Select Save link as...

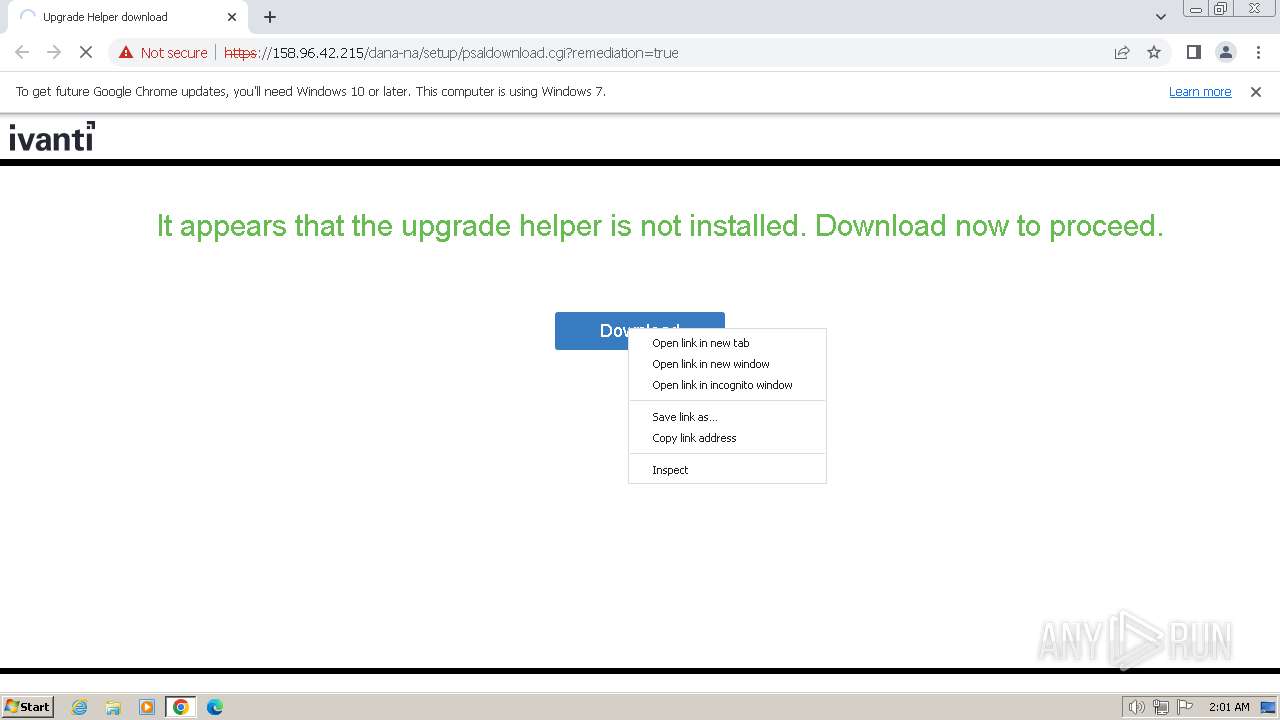pyautogui.click(x=727, y=417)
